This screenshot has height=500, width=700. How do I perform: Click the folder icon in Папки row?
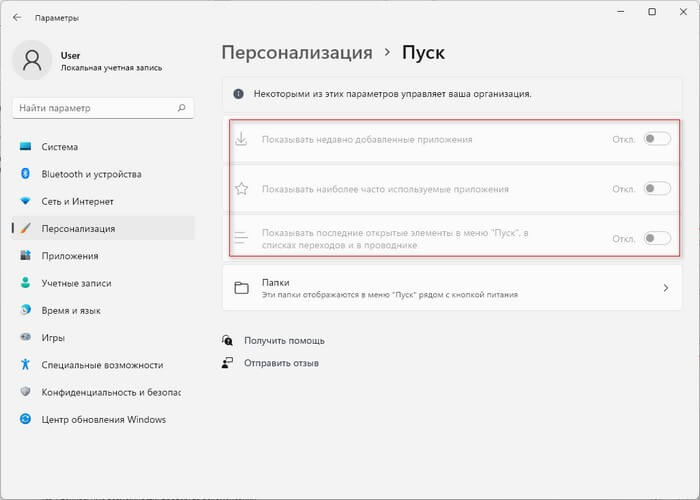(x=242, y=288)
